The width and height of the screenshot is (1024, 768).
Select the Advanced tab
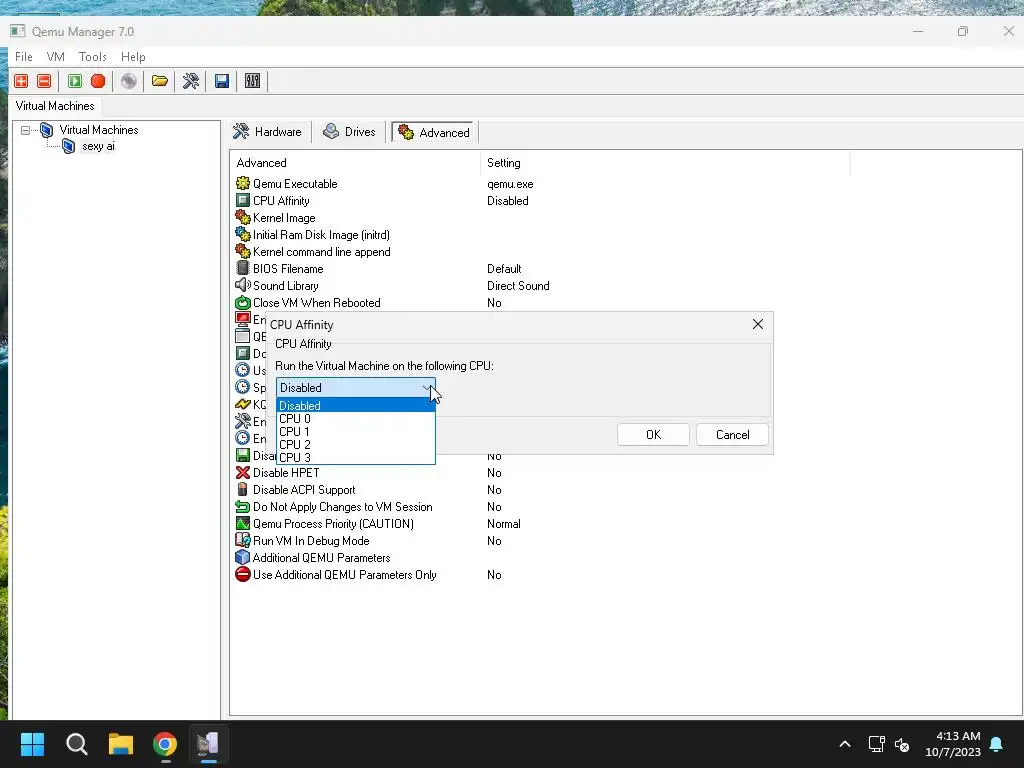coord(435,133)
